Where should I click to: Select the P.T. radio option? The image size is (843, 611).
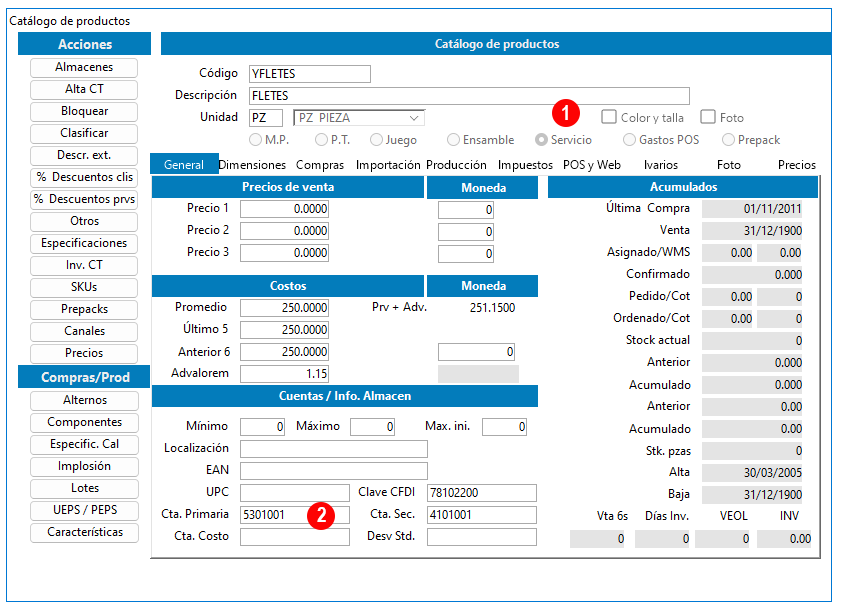pyautogui.click(x=322, y=140)
